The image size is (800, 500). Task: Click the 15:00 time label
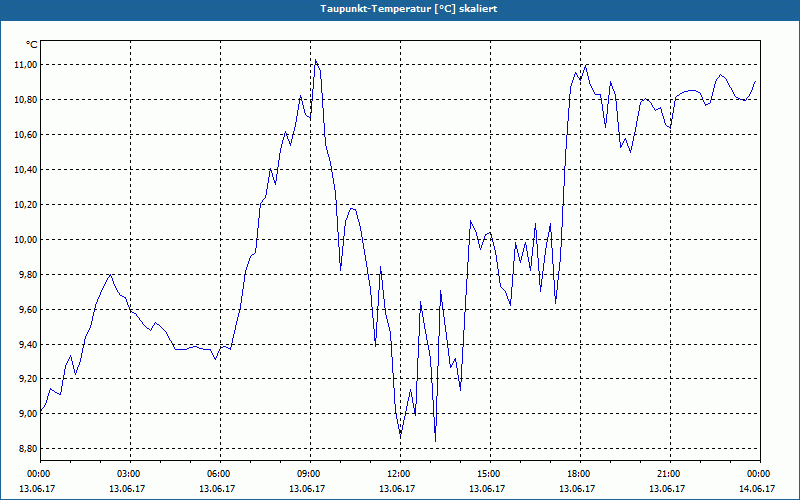point(490,474)
